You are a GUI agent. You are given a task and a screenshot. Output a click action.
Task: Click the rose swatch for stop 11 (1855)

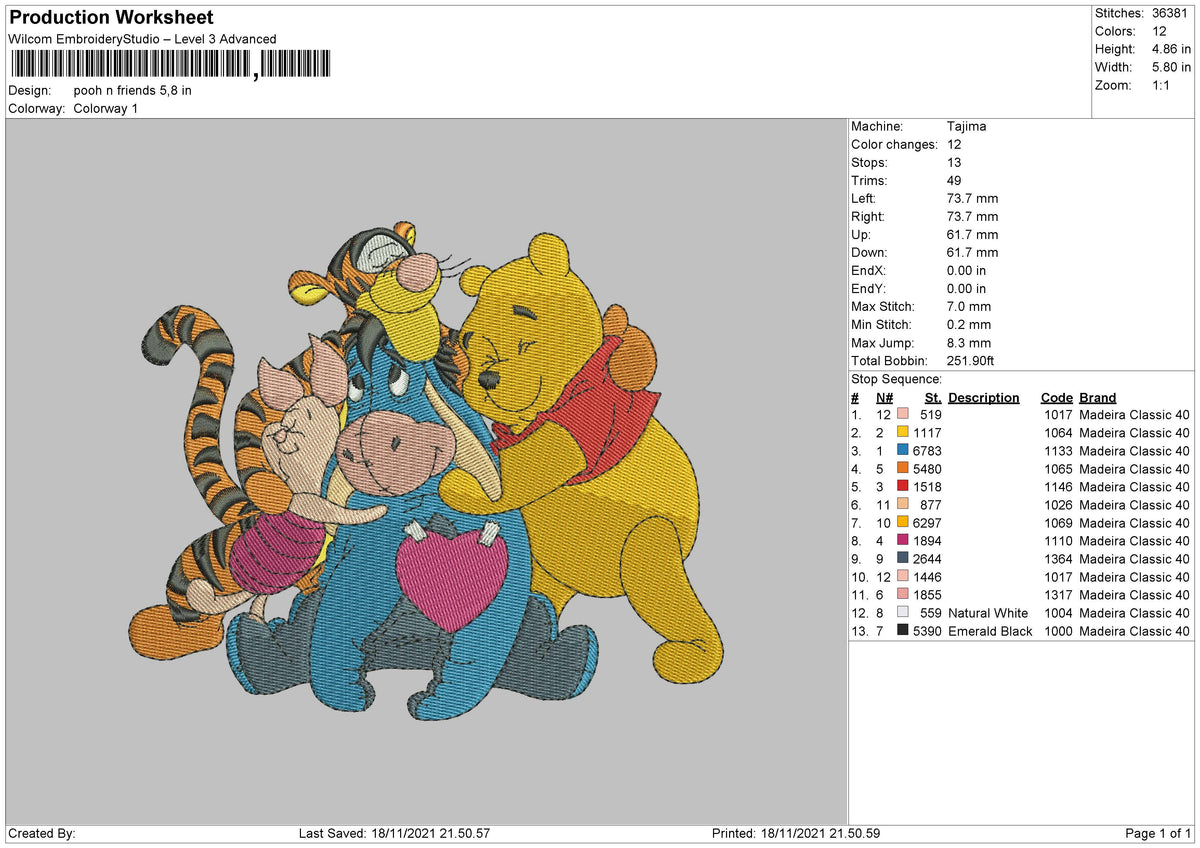click(x=903, y=595)
